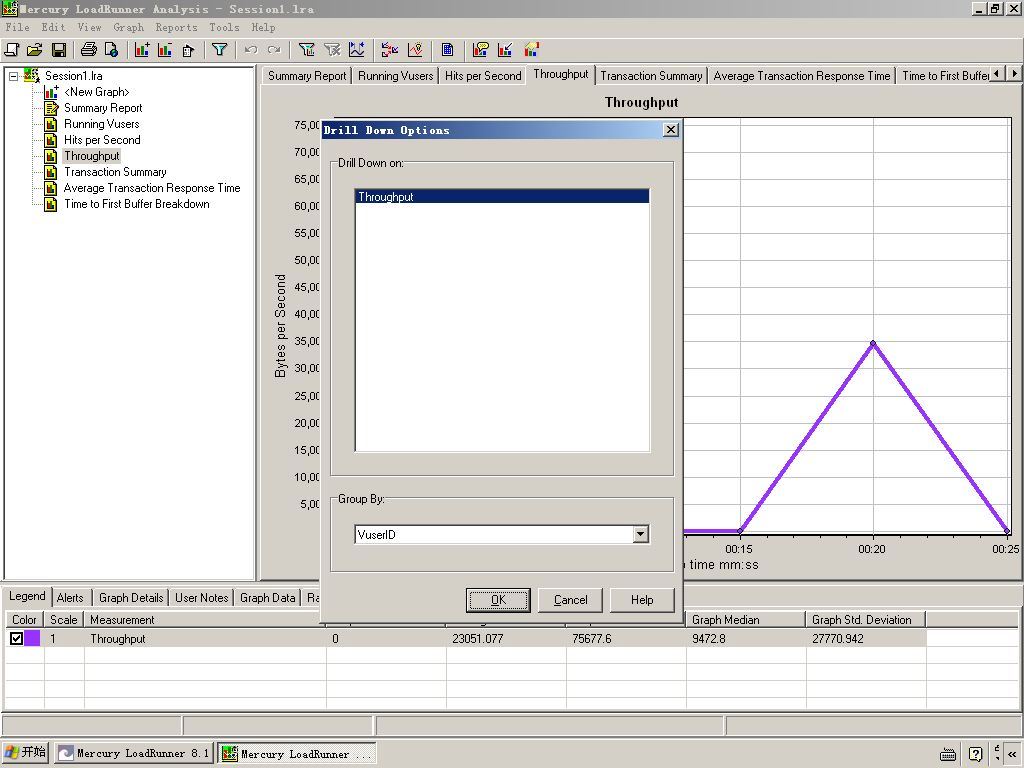Switch to the Transaction Summary tab
Viewport: 1024px width, 768px height.
click(x=651, y=76)
